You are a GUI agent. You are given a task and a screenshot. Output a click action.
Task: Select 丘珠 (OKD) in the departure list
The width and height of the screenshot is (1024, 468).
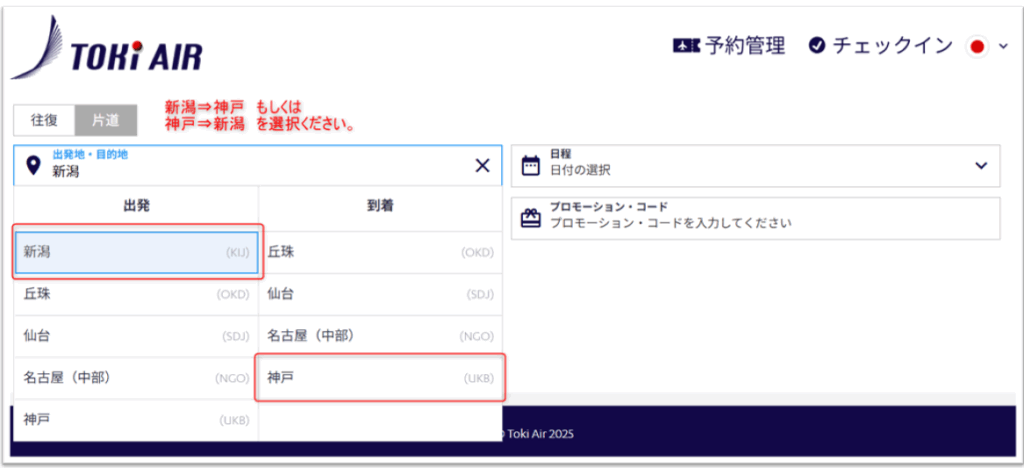[x=136, y=294]
